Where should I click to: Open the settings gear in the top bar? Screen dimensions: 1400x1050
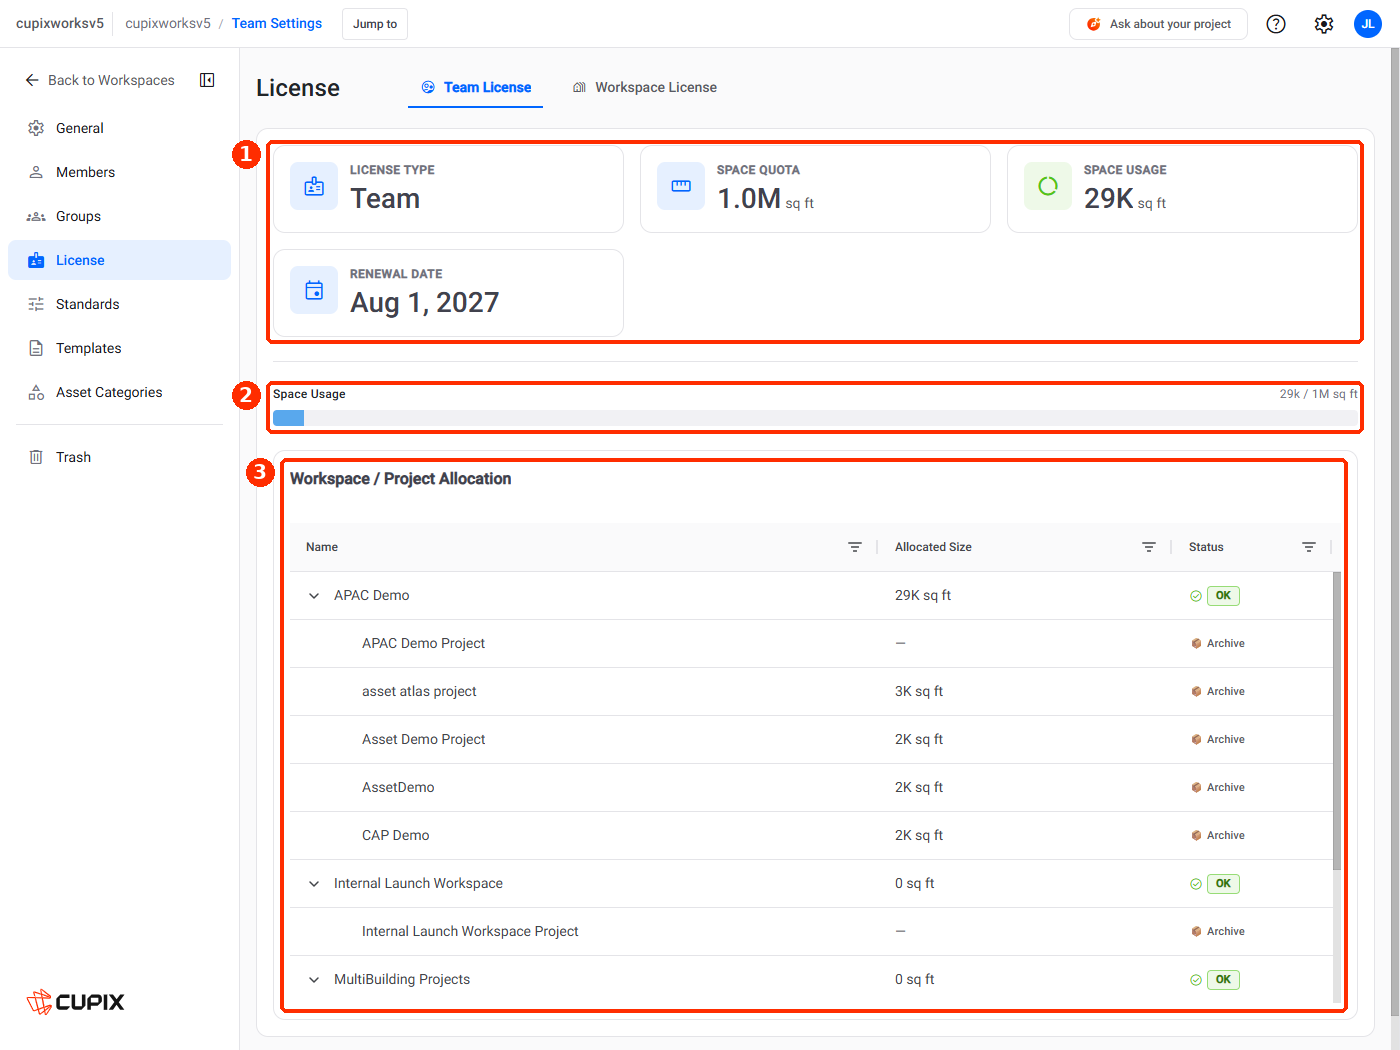point(1324,24)
